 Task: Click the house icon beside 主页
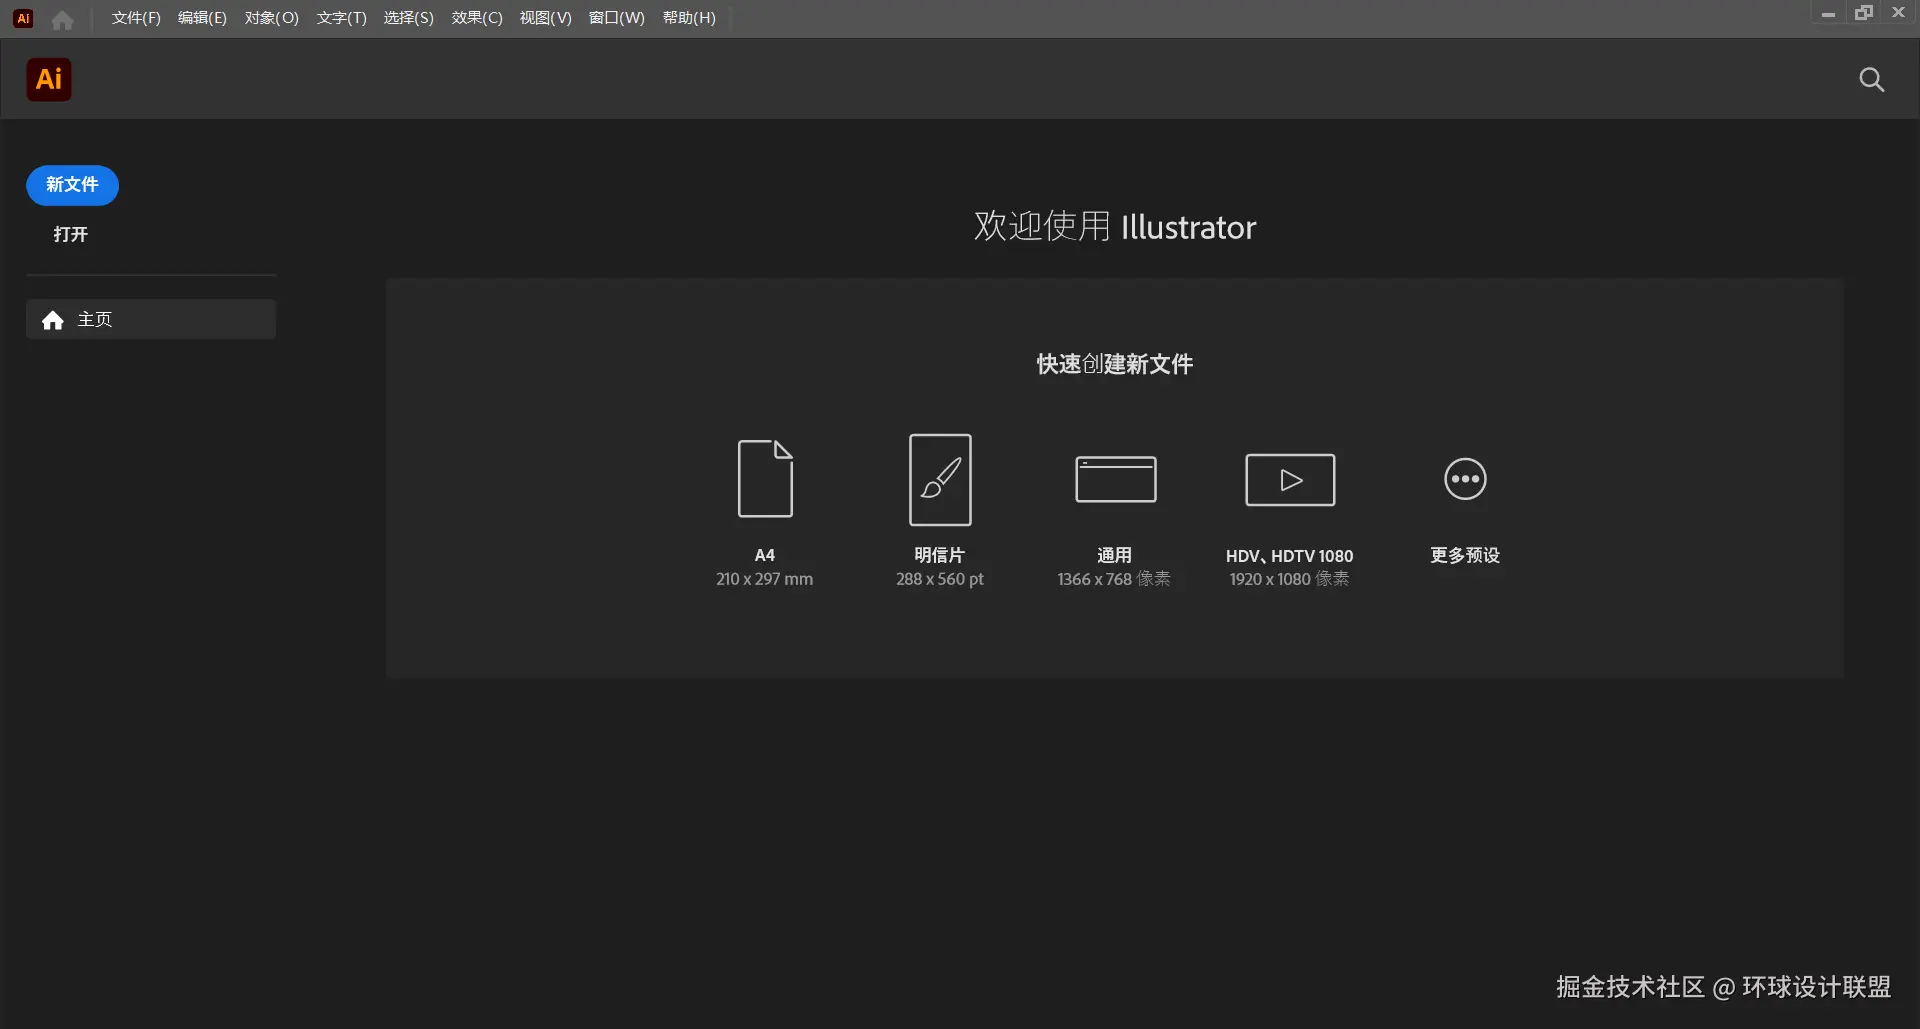coord(53,320)
